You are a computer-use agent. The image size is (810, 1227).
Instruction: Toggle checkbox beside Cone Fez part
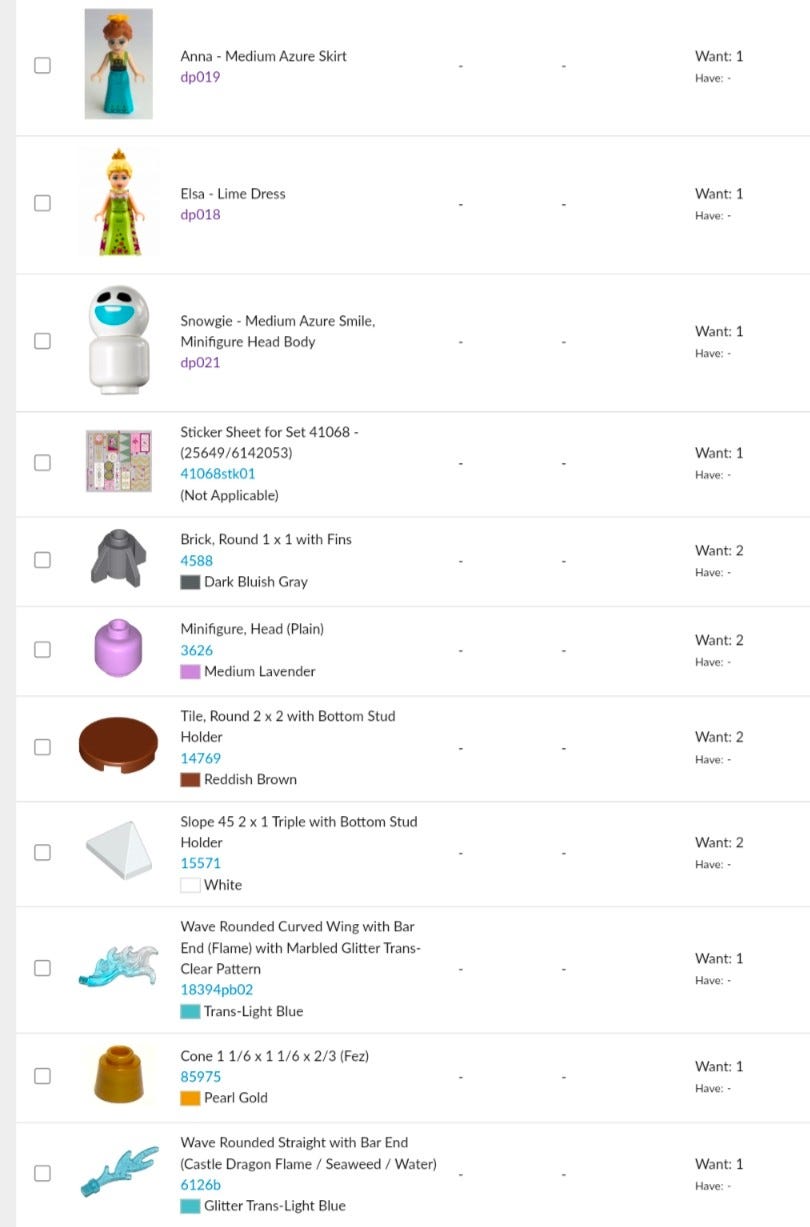coord(42,1076)
